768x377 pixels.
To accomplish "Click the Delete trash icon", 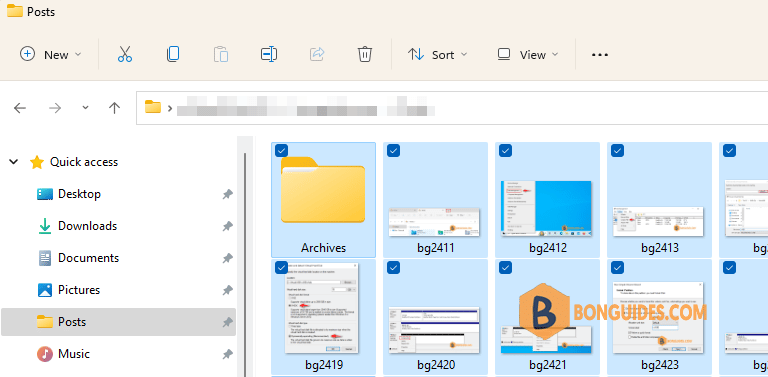I will [x=365, y=54].
